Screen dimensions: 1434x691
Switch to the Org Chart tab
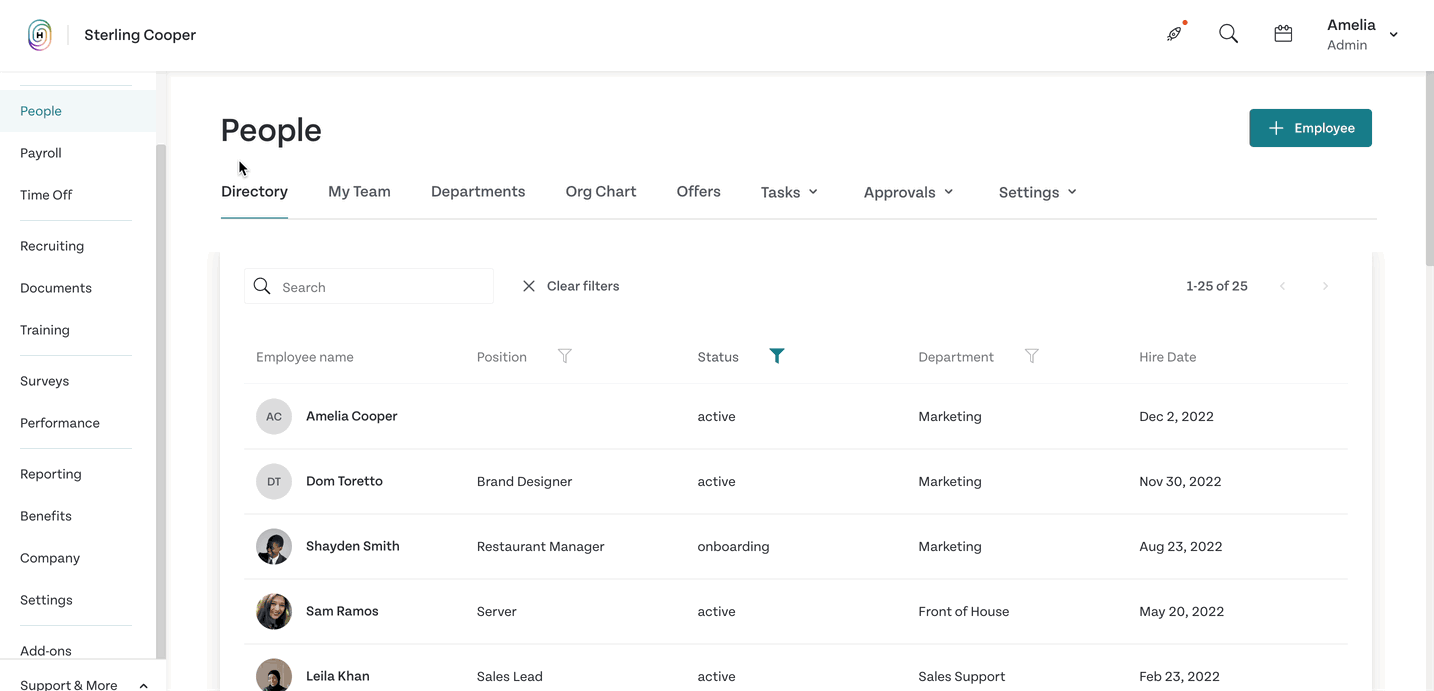point(601,191)
